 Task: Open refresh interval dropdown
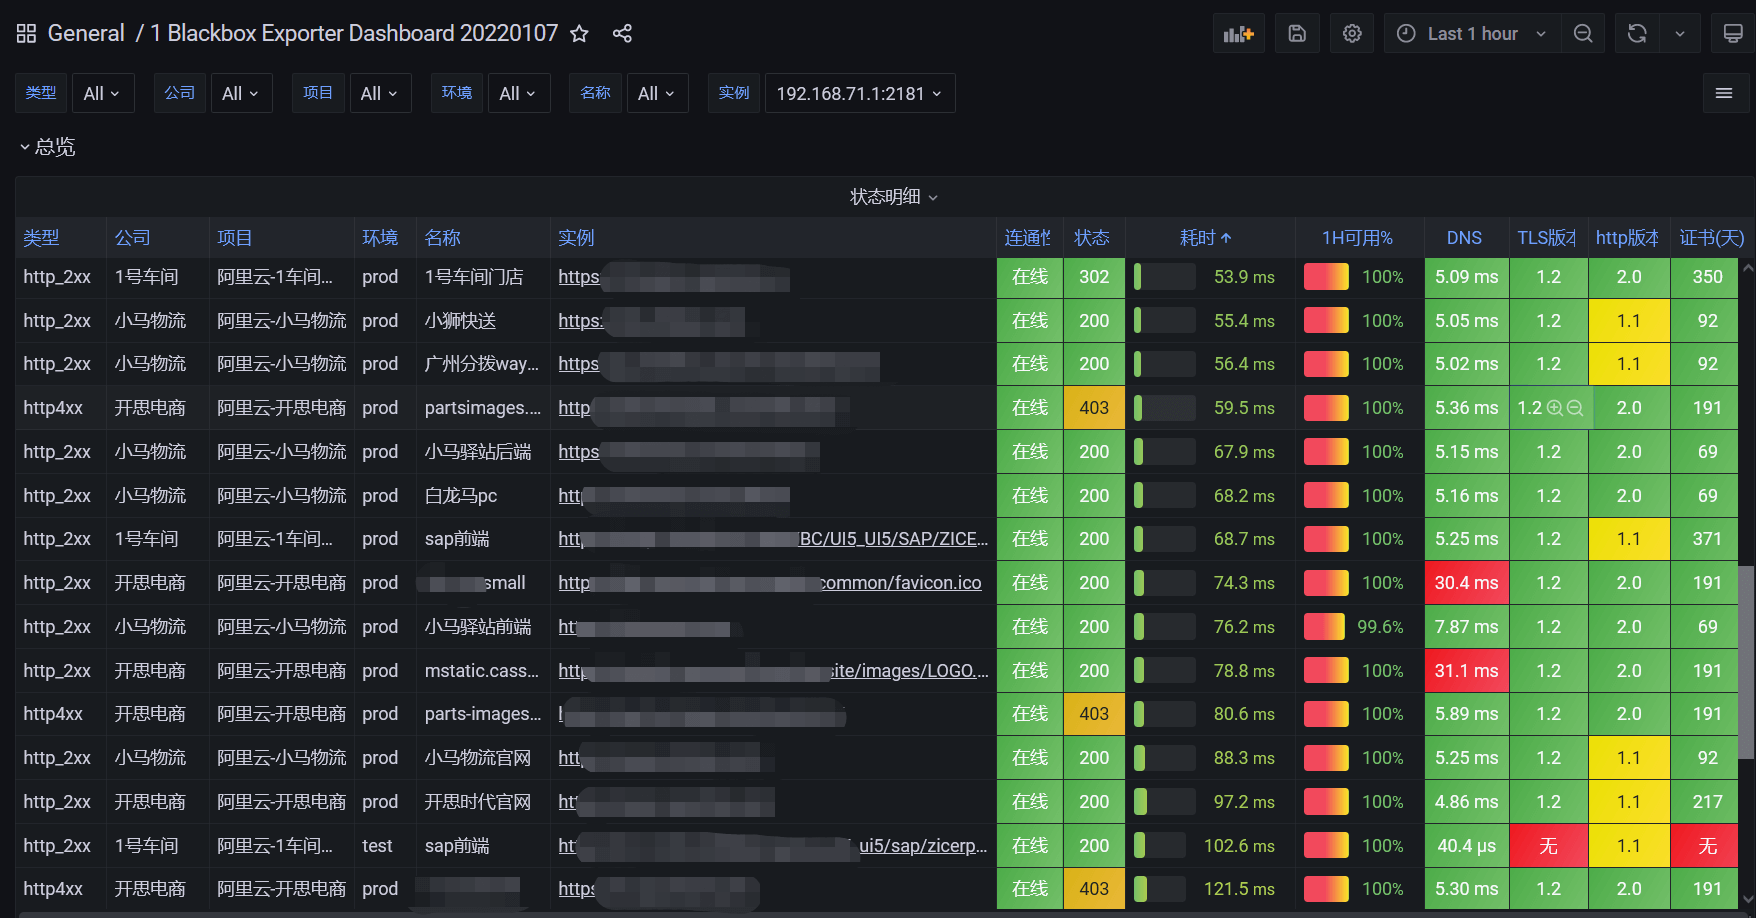(x=1680, y=34)
